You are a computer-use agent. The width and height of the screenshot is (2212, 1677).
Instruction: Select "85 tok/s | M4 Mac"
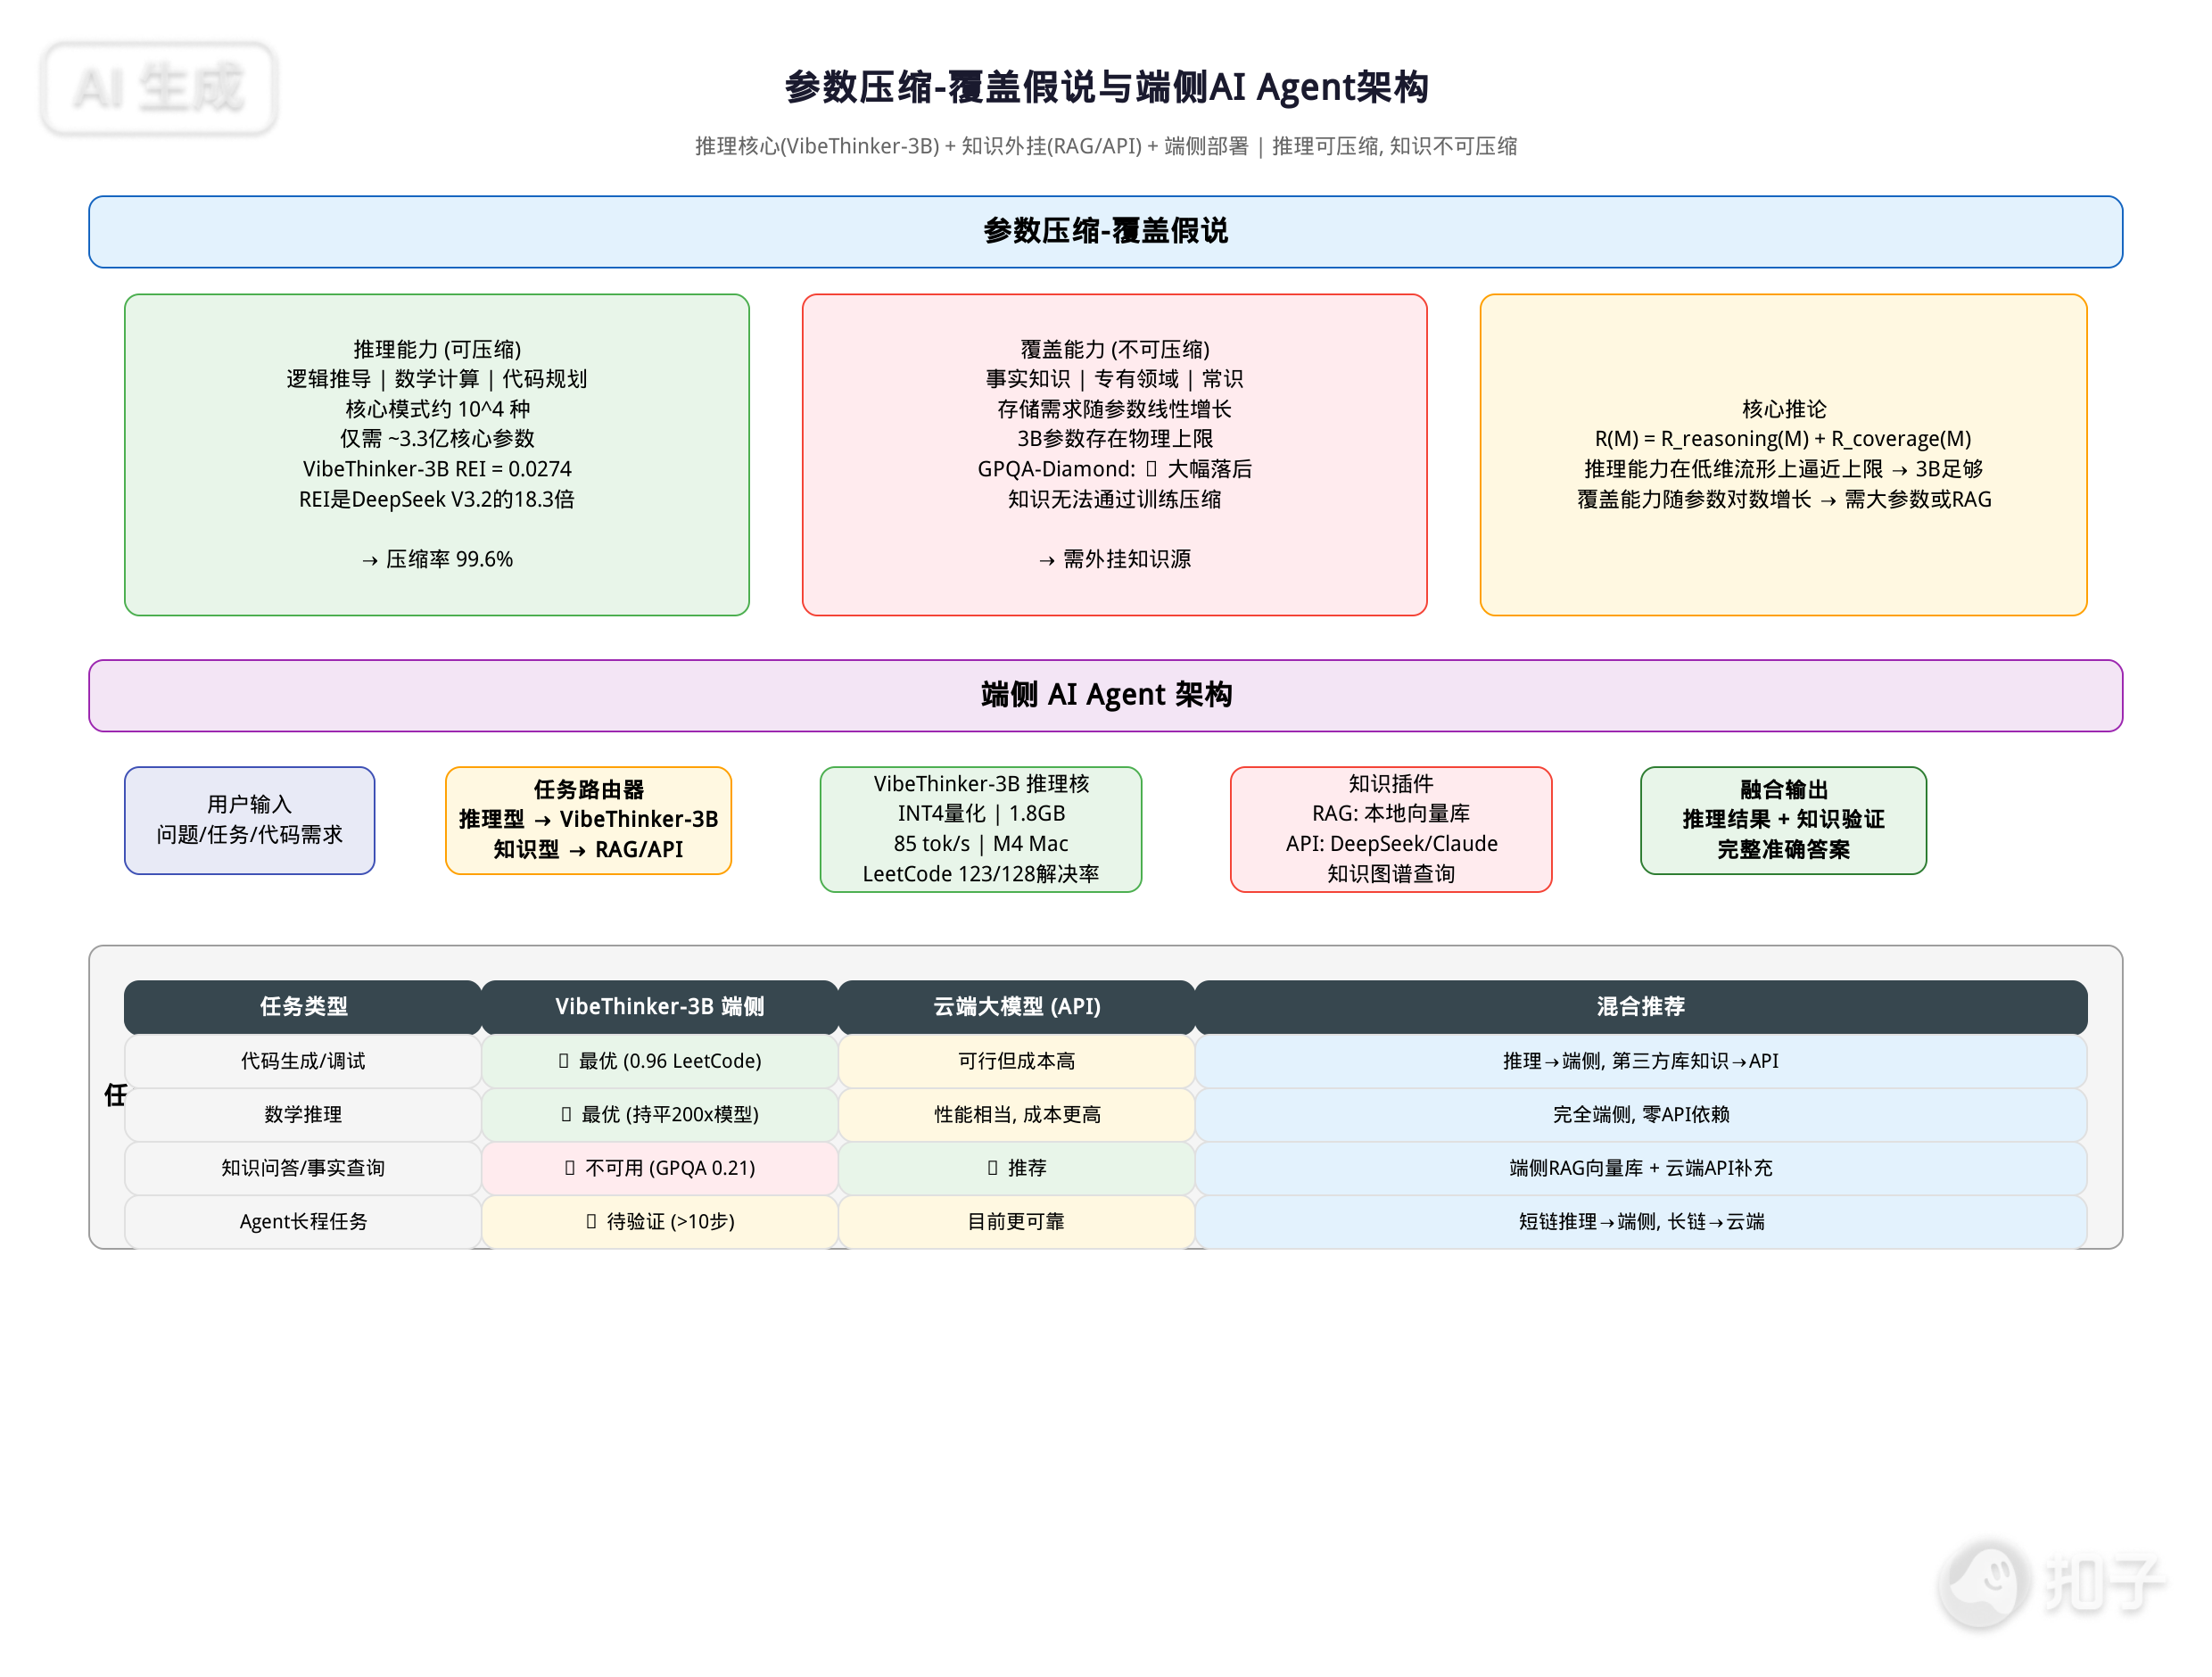click(x=981, y=844)
